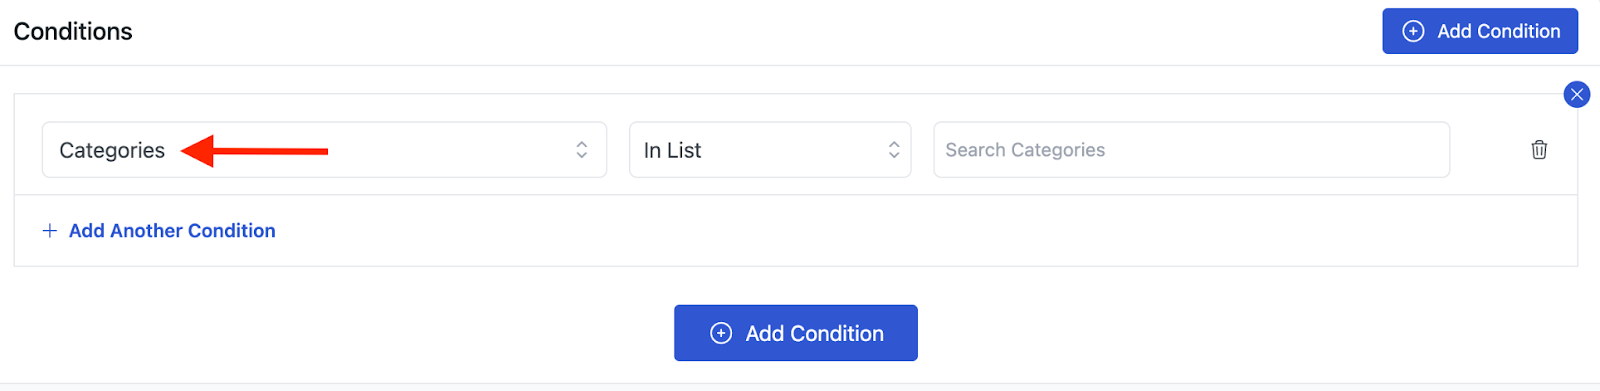Click blank area inside Categories dropdown box
The height and width of the screenshot is (391, 1600).
[x=450, y=150]
